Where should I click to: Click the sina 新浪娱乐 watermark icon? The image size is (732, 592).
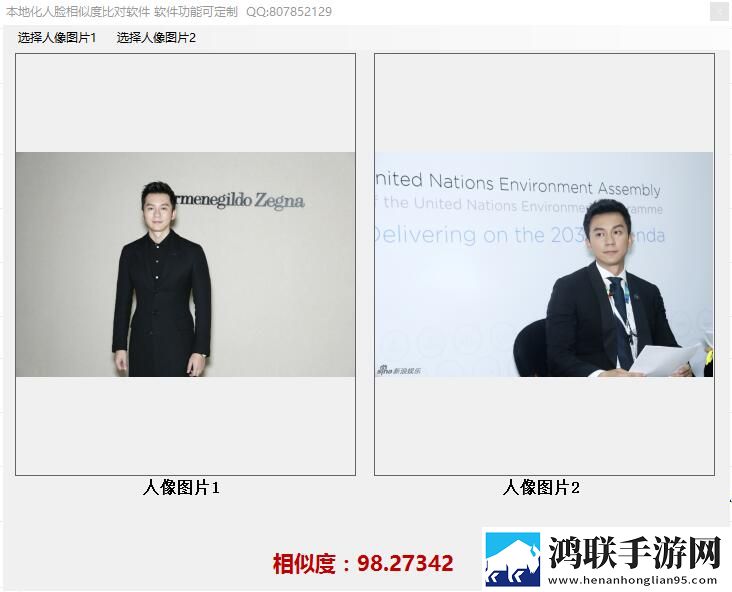click(x=399, y=371)
